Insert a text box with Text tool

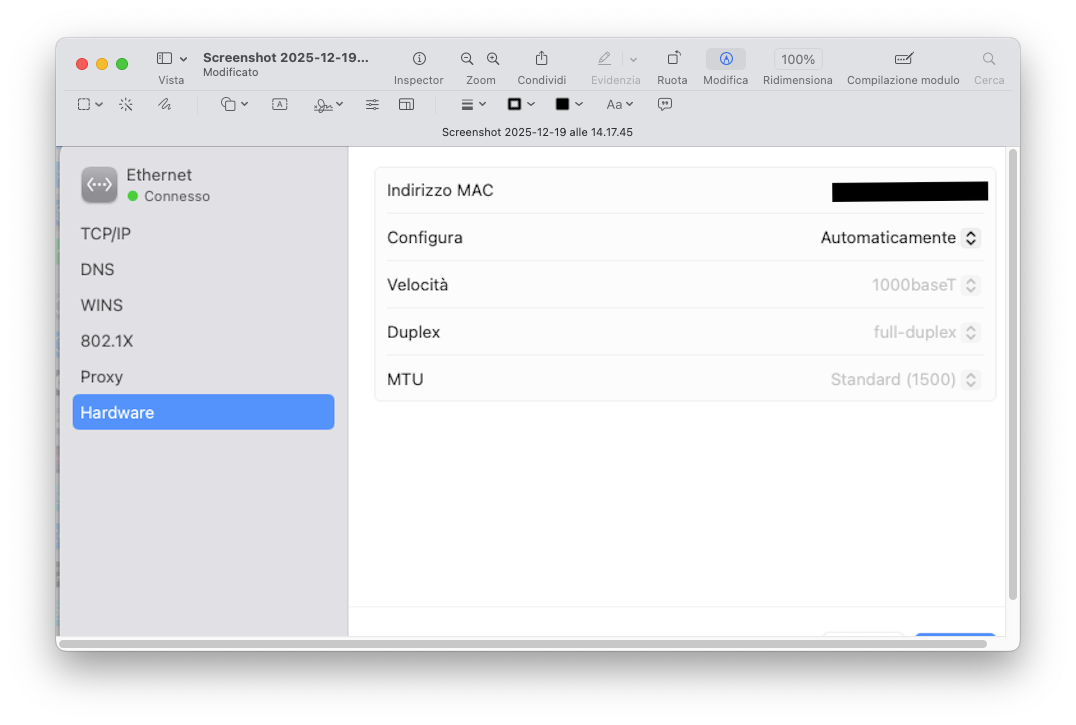279,104
